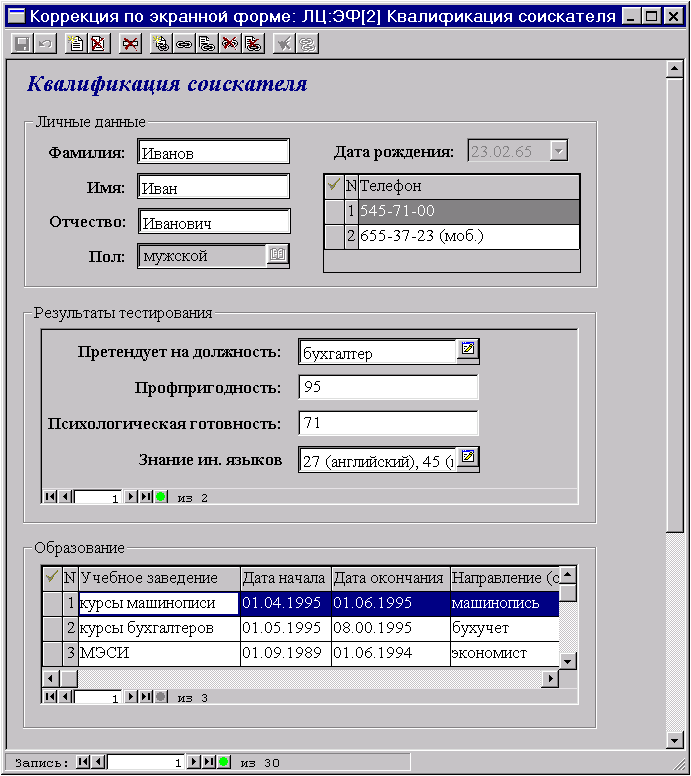
Task: Go to next record in Результаты тестирования navigator
Action: 131,496
